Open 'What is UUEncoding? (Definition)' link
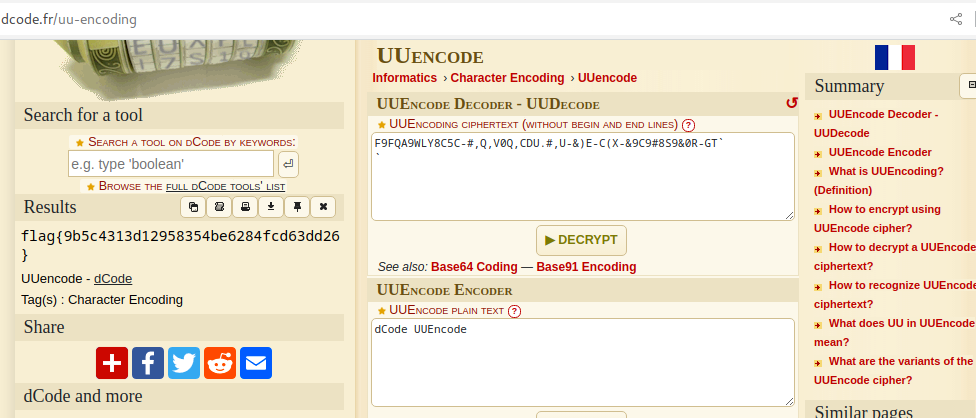 (879, 181)
